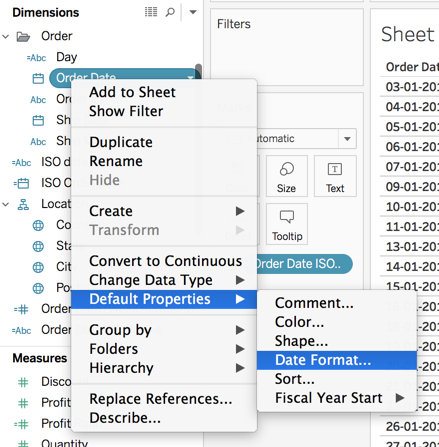Click the globe icon beside Postal field
The height and width of the screenshot is (447, 439).
point(38,288)
